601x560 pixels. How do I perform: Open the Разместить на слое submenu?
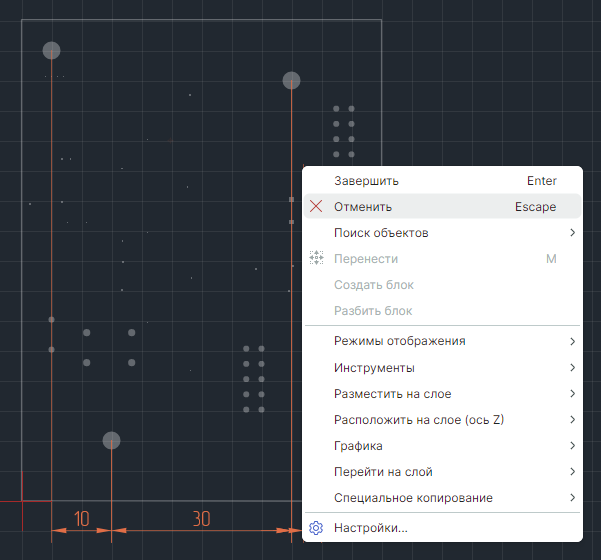392,394
